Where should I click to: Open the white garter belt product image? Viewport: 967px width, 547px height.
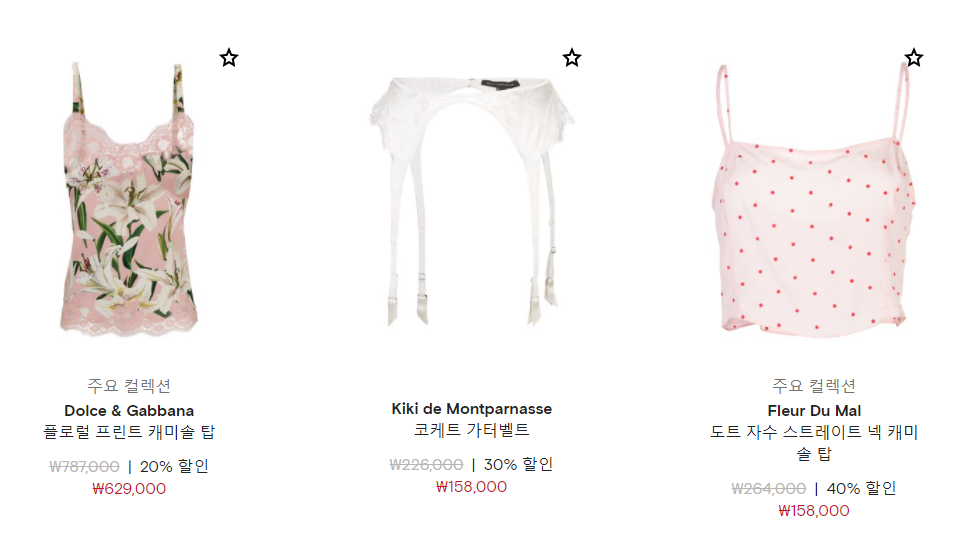click(x=472, y=200)
